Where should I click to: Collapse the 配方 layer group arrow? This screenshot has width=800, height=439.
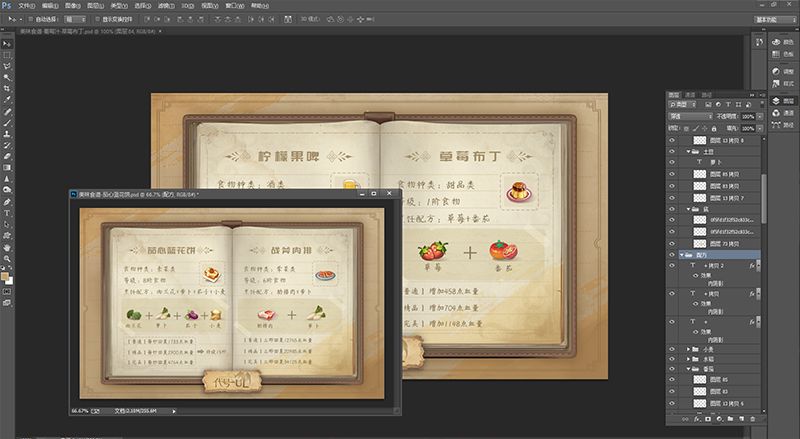point(682,256)
